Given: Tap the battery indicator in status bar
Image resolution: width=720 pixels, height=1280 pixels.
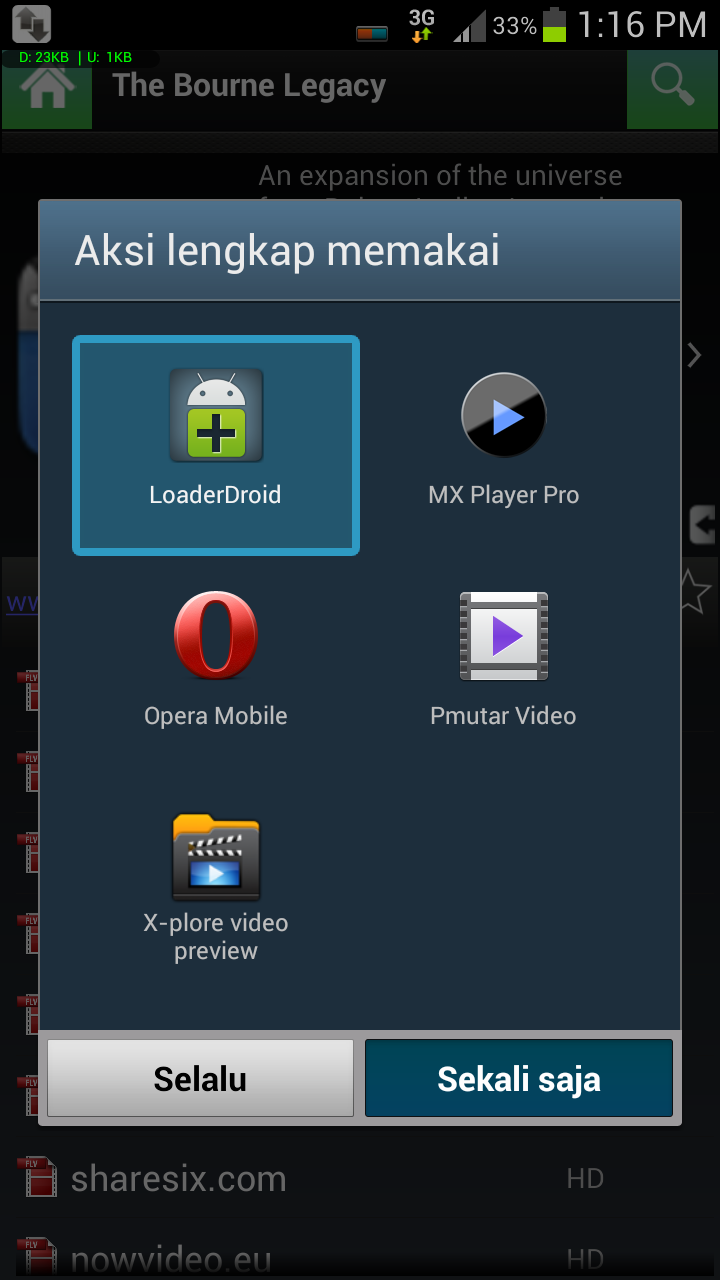Looking at the screenshot, I should [x=554, y=25].
